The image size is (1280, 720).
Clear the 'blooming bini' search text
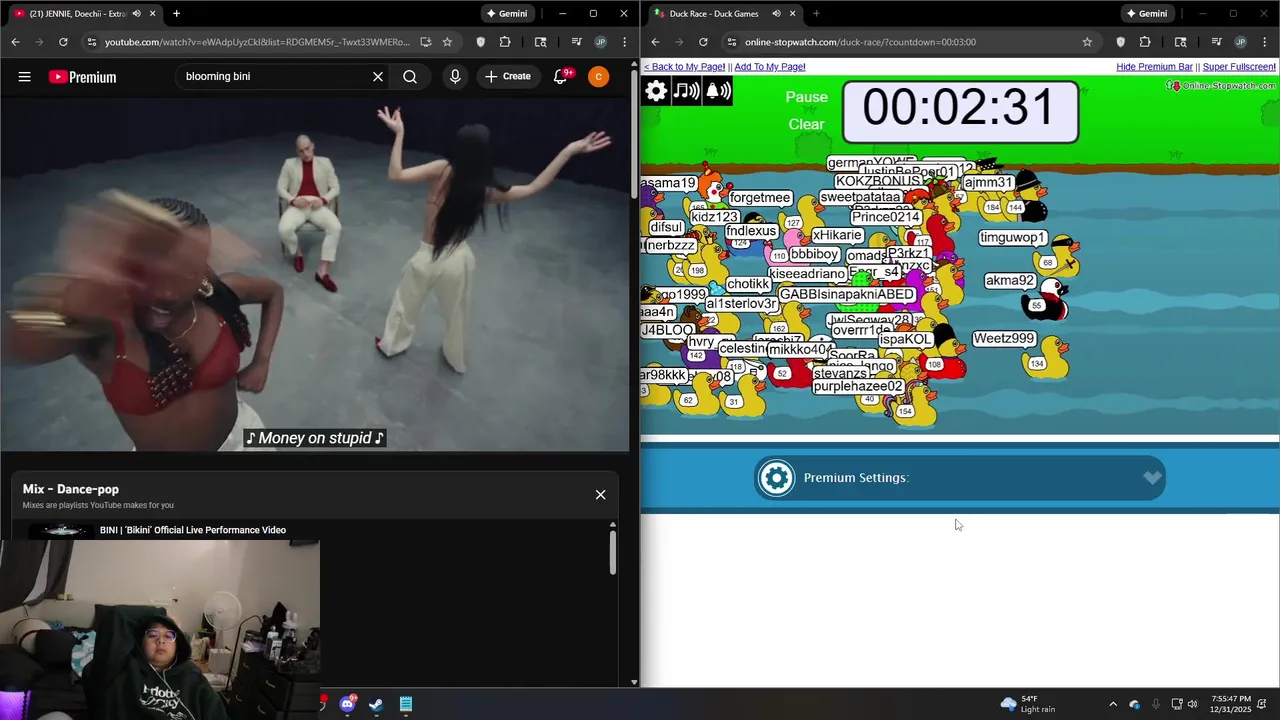pos(378,76)
